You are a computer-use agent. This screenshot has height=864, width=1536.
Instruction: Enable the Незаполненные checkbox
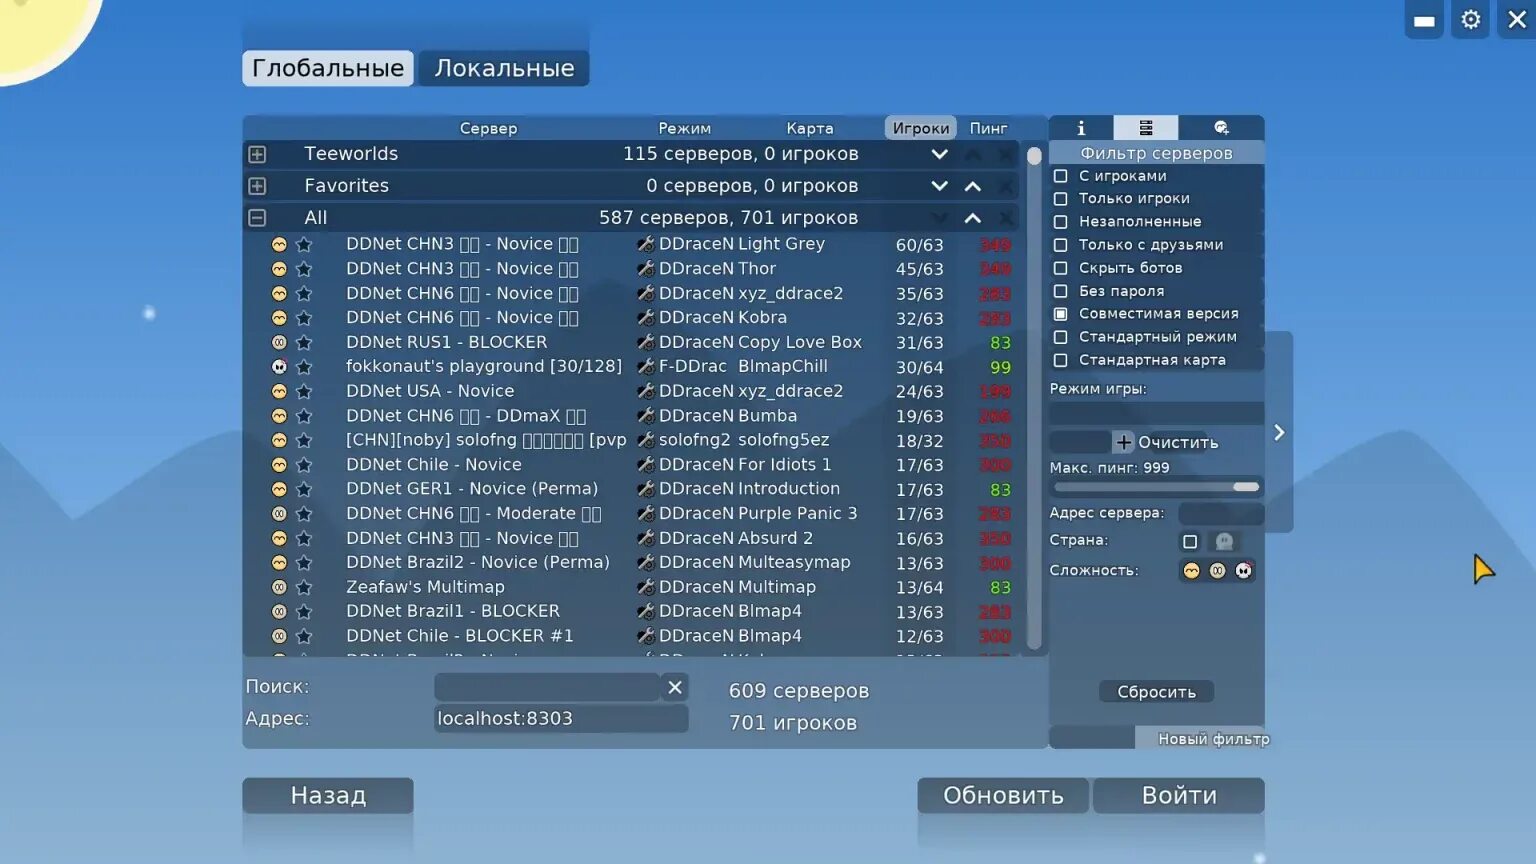1060,222
